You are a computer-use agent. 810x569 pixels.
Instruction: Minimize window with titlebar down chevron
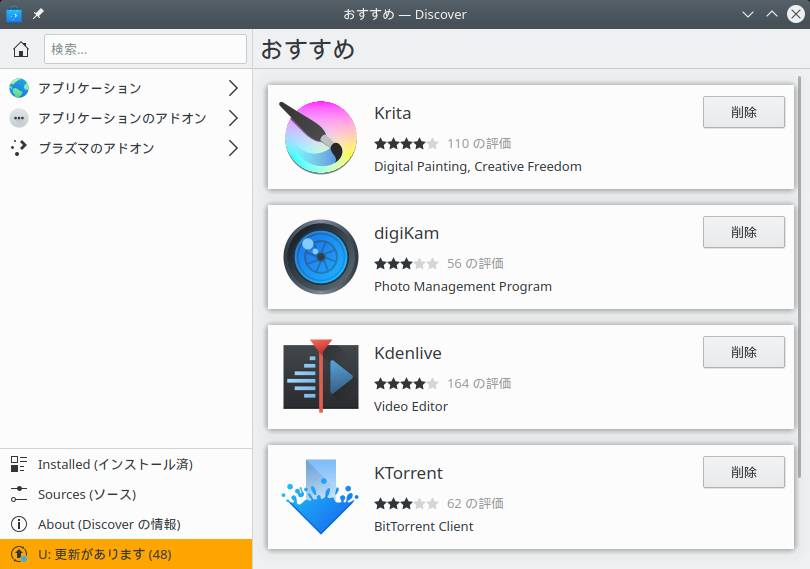coord(747,14)
